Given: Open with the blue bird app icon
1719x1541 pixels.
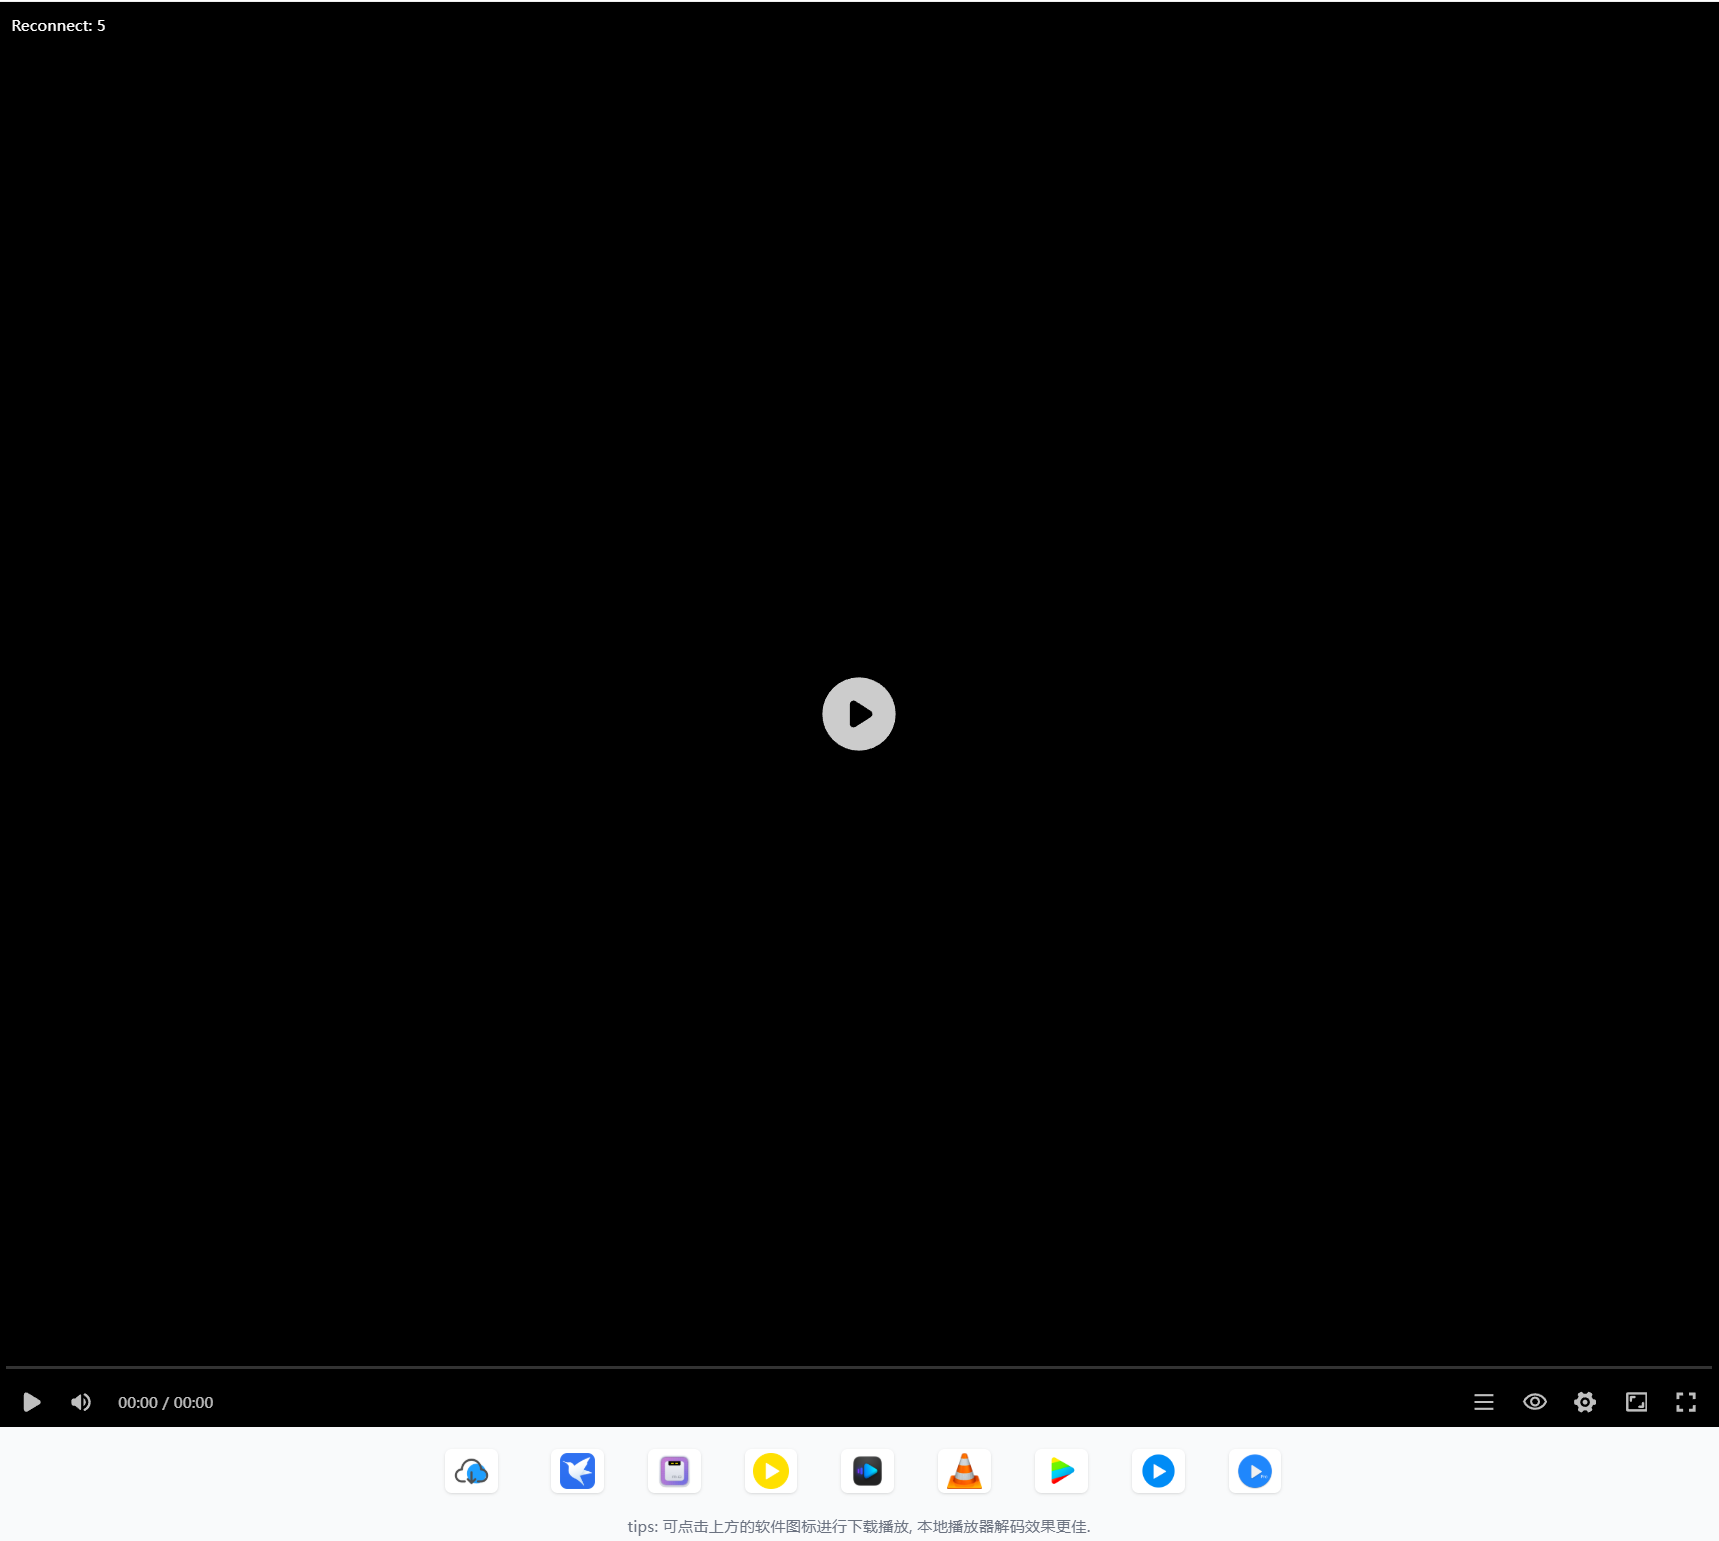Looking at the screenshot, I should [x=577, y=1471].
